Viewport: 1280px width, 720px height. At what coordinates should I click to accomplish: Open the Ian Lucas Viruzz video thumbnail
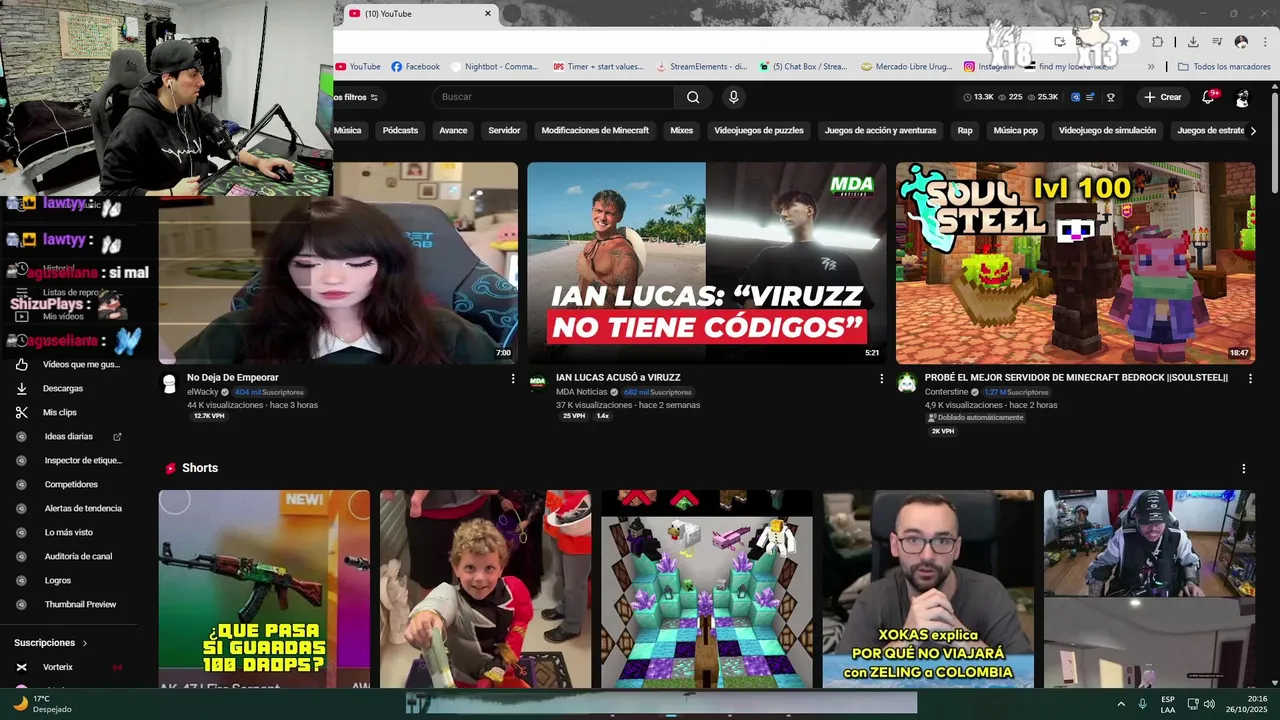pyautogui.click(x=707, y=263)
